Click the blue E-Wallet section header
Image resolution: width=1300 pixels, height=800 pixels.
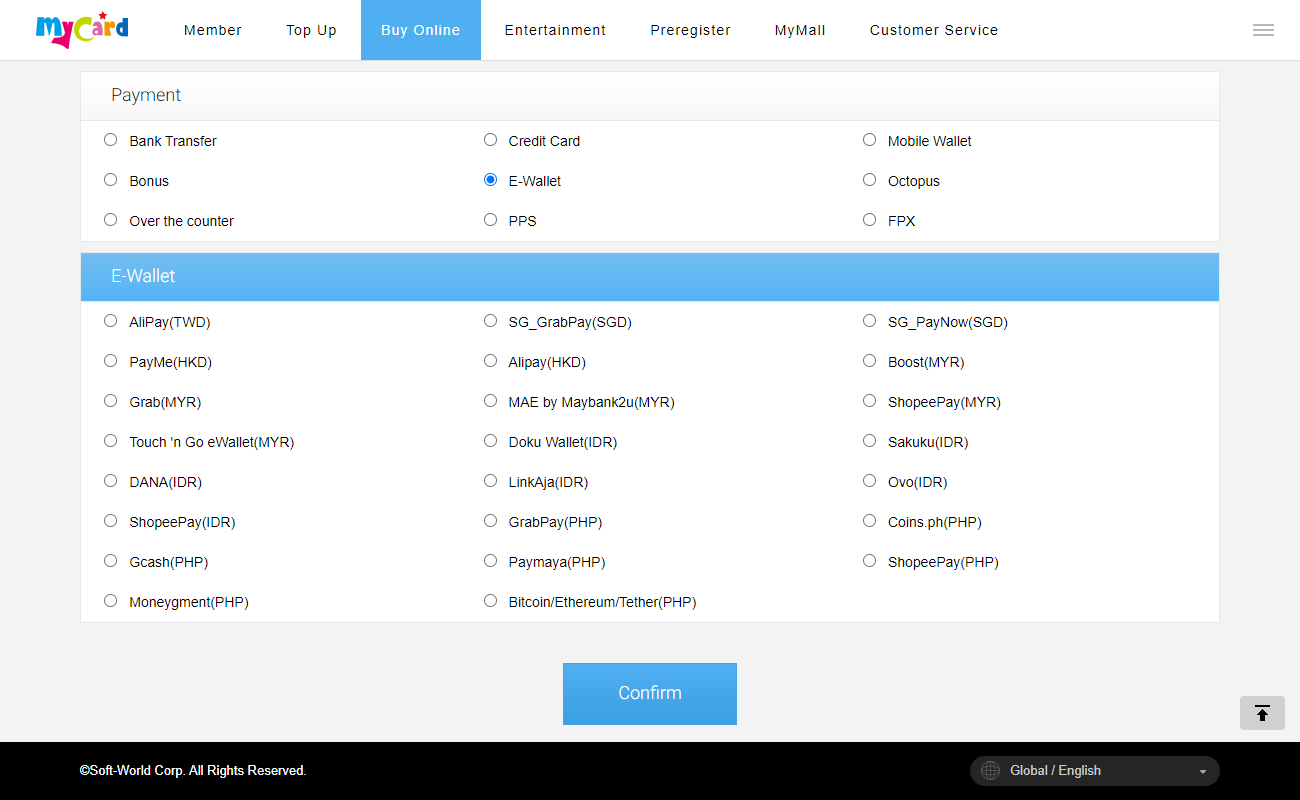[650, 277]
